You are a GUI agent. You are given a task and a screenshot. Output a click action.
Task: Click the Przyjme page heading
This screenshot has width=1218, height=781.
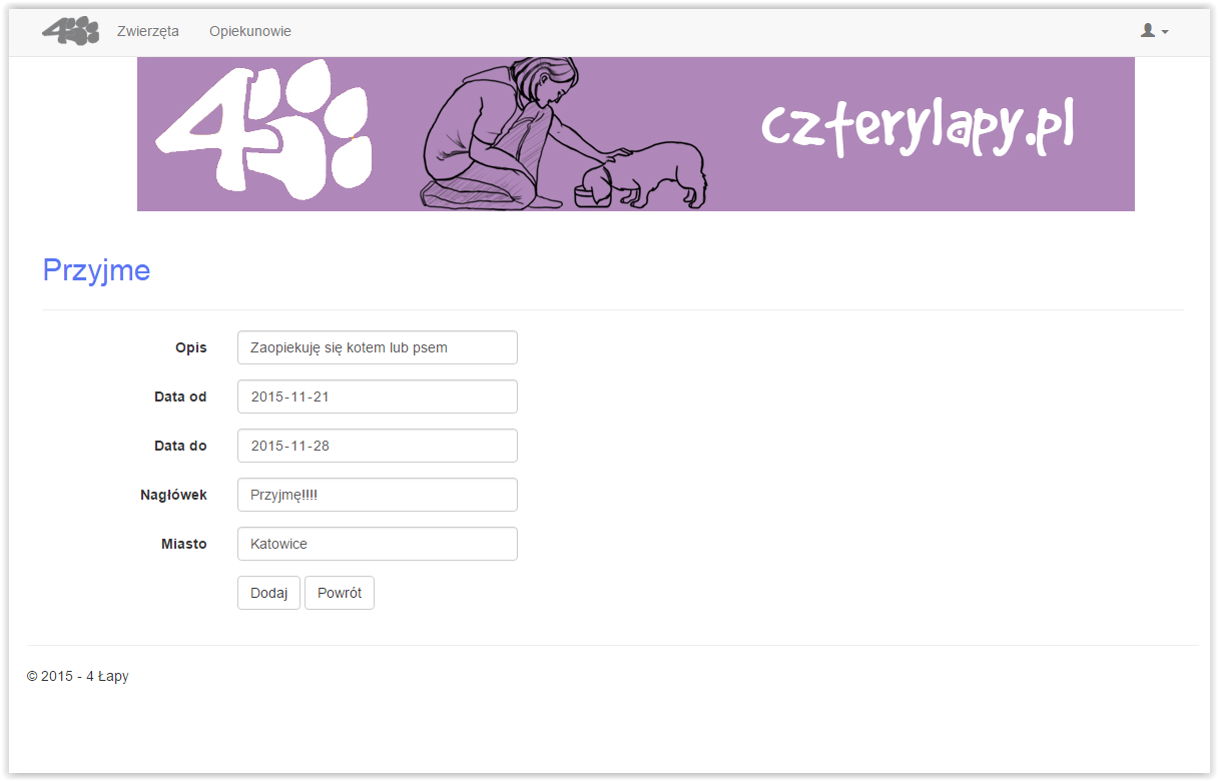point(96,270)
